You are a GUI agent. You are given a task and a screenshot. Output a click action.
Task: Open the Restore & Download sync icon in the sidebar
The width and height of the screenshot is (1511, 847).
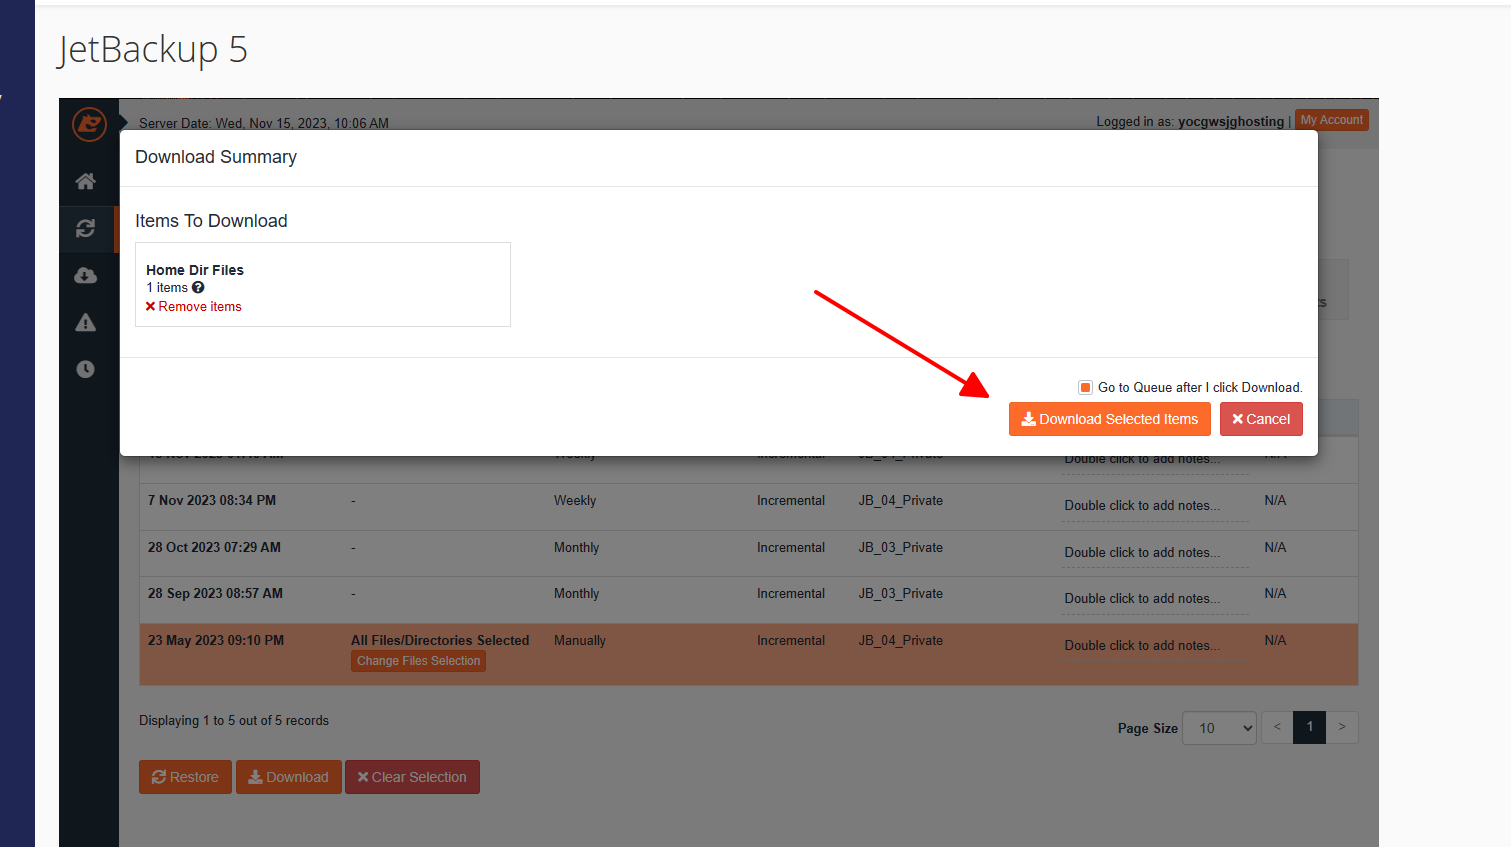pyautogui.click(x=86, y=228)
